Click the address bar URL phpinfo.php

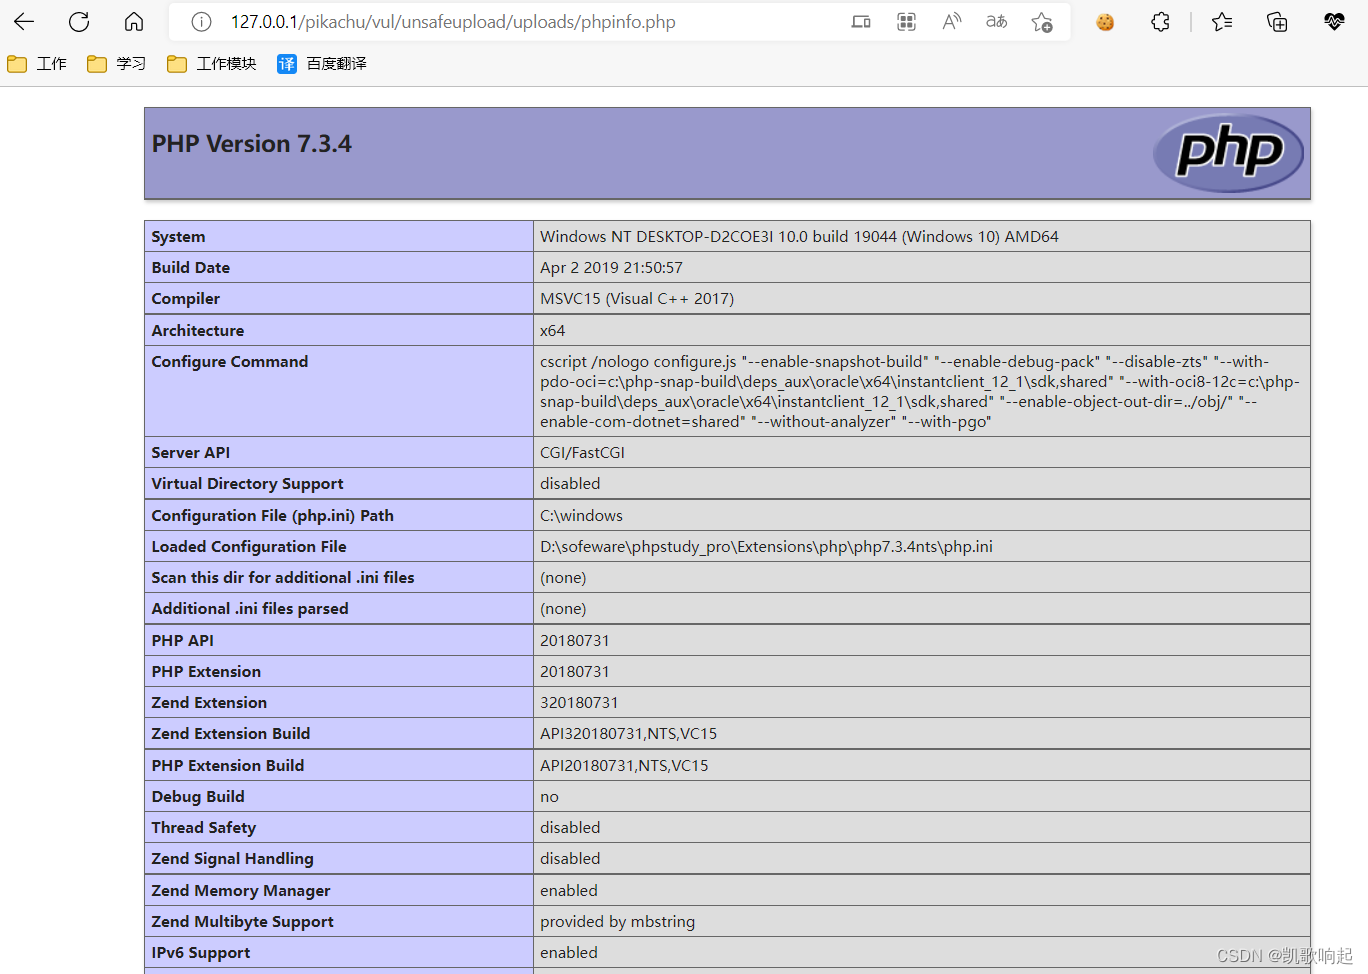click(453, 22)
